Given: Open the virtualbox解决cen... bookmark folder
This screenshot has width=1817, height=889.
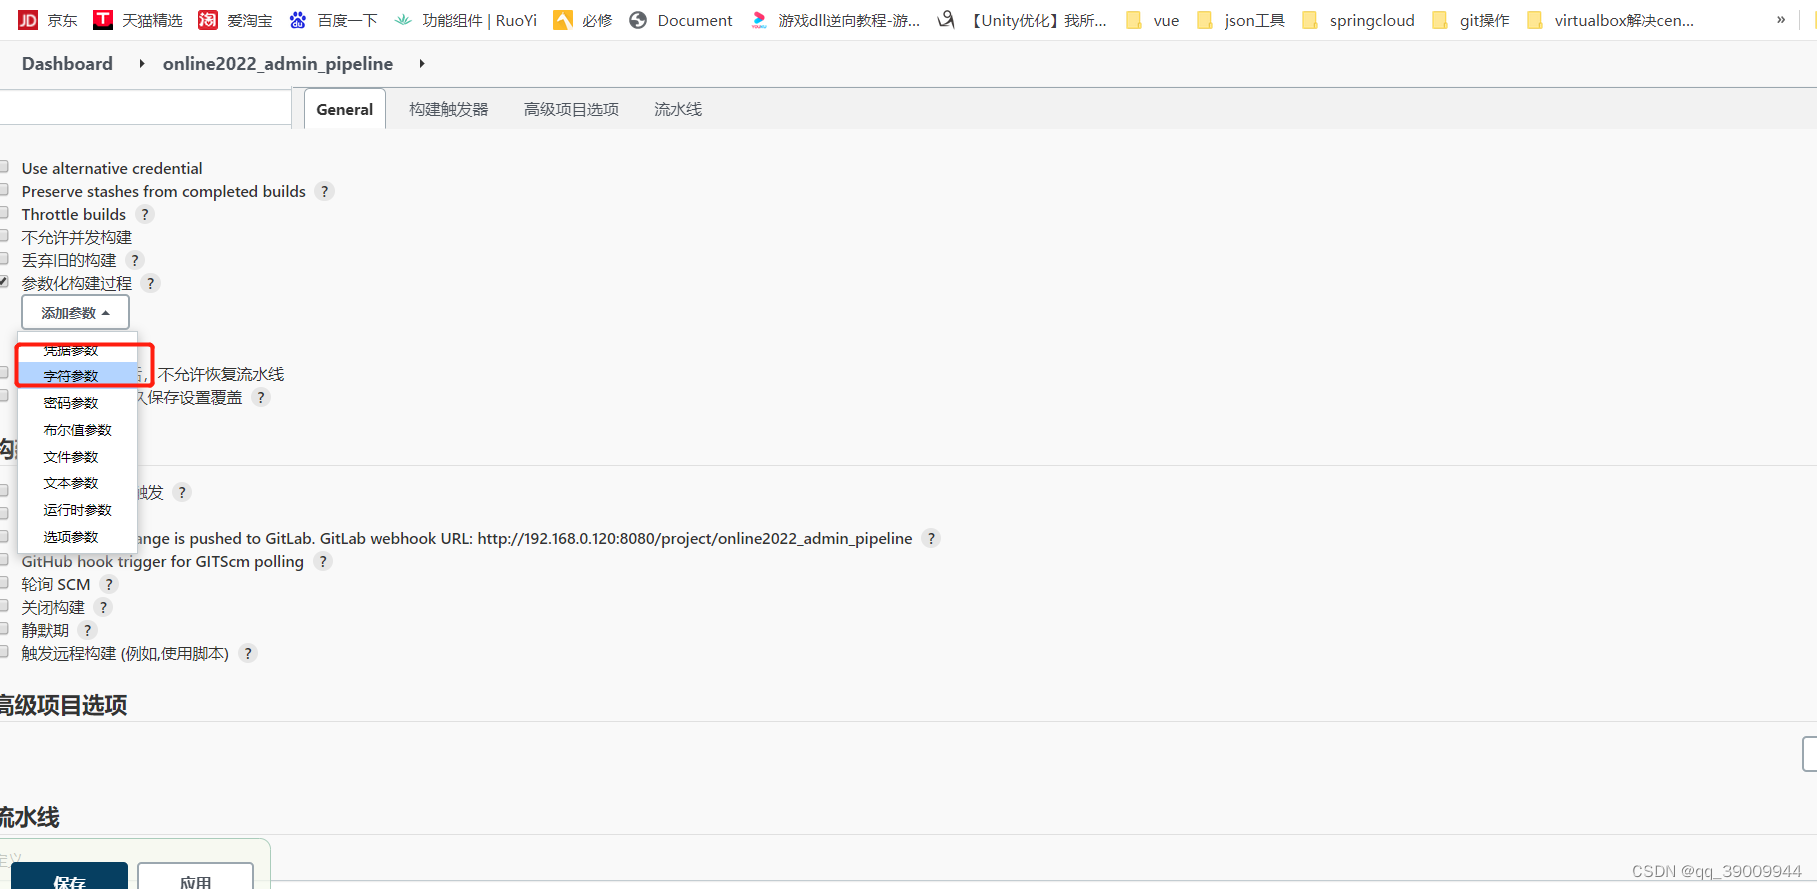Looking at the screenshot, I should pyautogui.click(x=1610, y=20).
